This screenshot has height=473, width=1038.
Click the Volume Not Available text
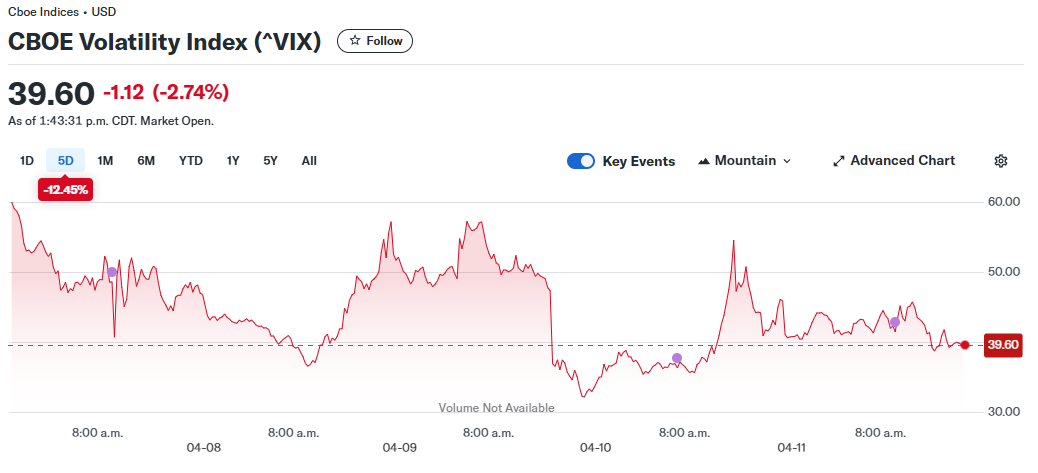click(496, 408)
